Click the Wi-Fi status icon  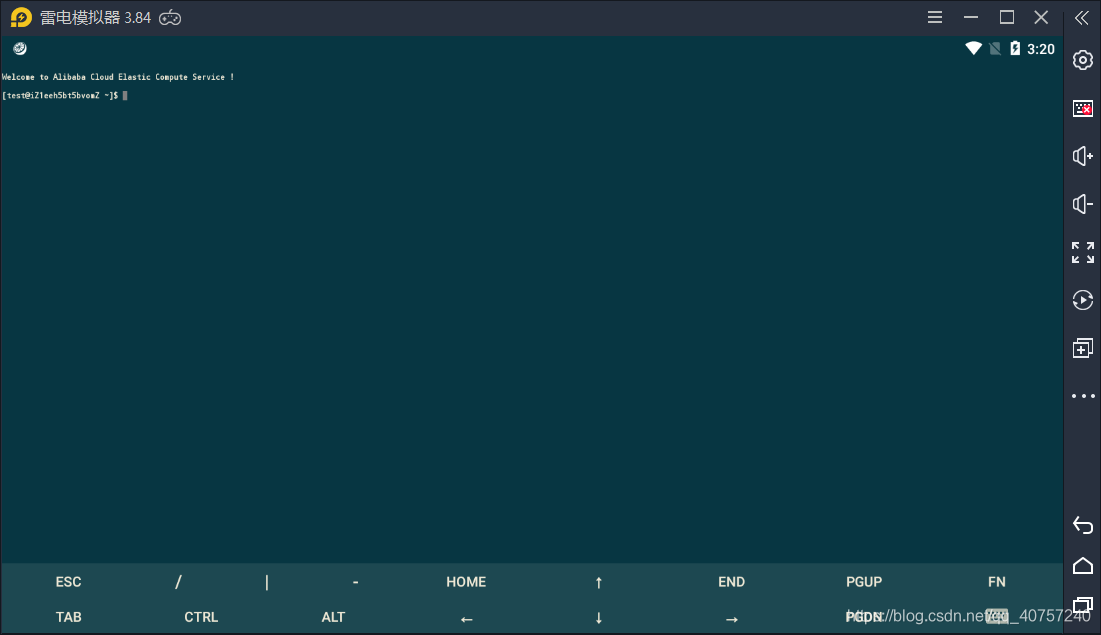pyautogui.click(x=973, y=48)
